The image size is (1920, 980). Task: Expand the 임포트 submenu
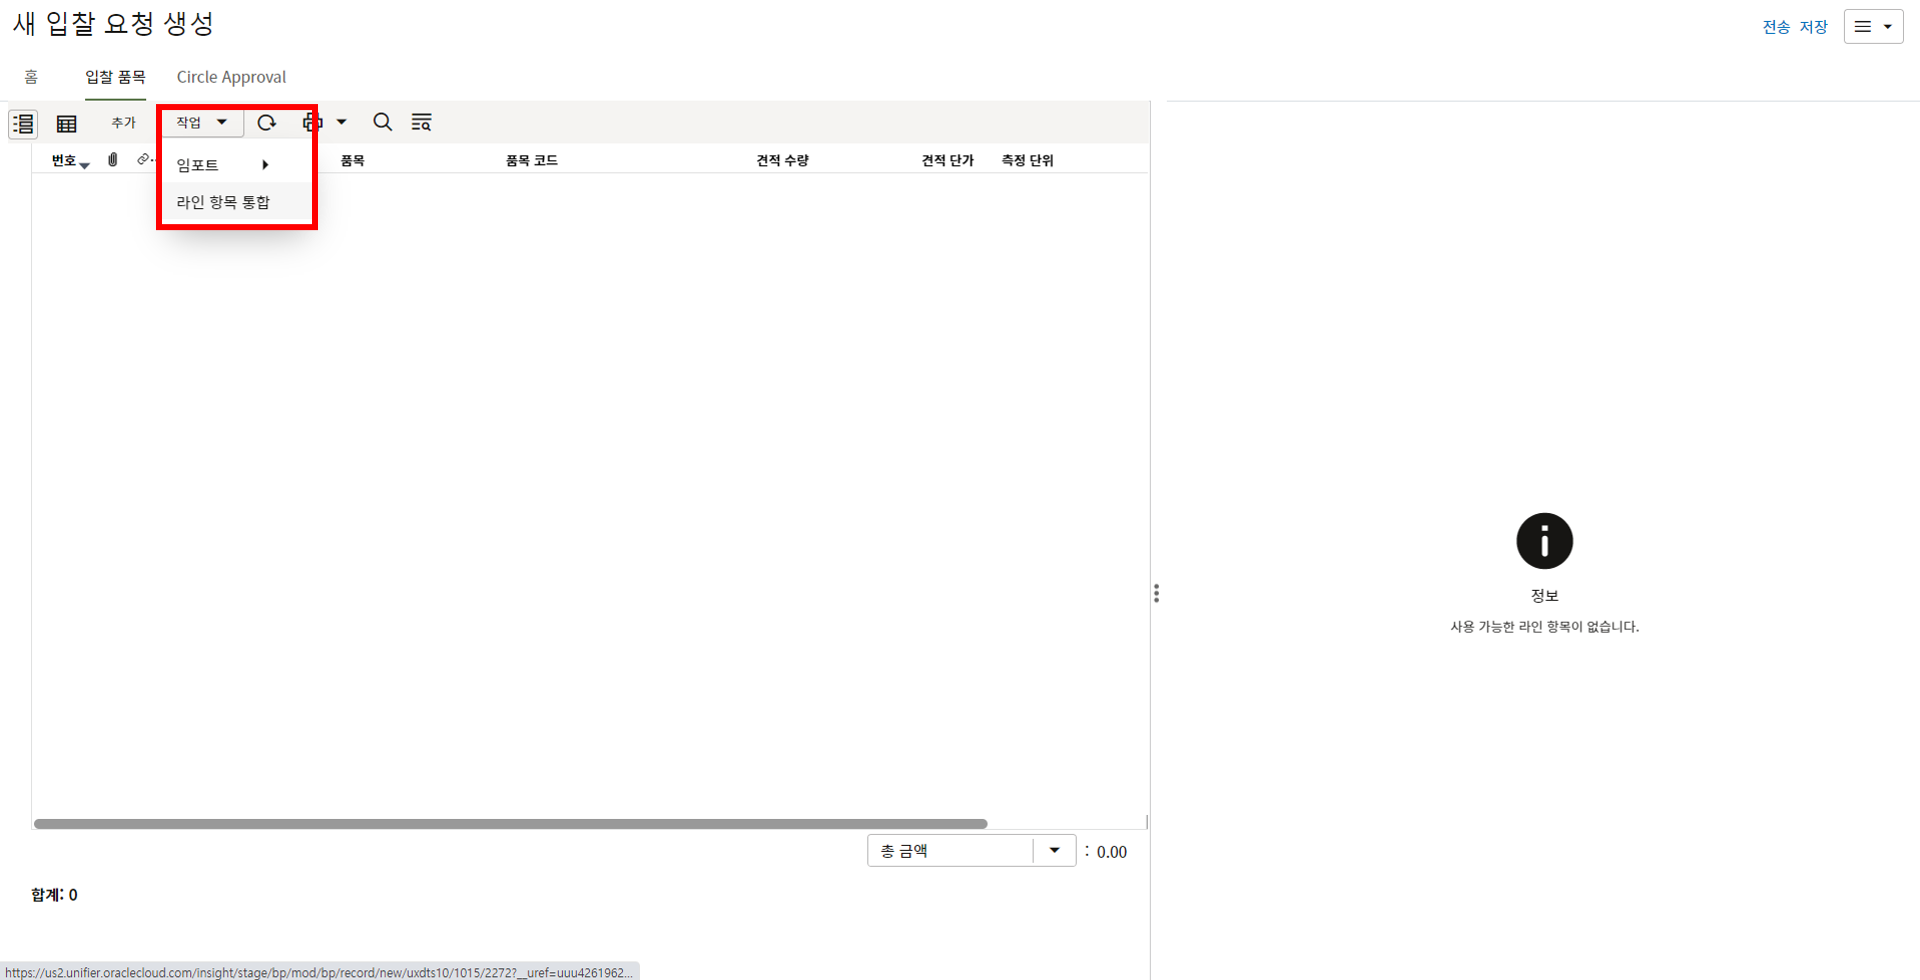click(x=222, y=165)
